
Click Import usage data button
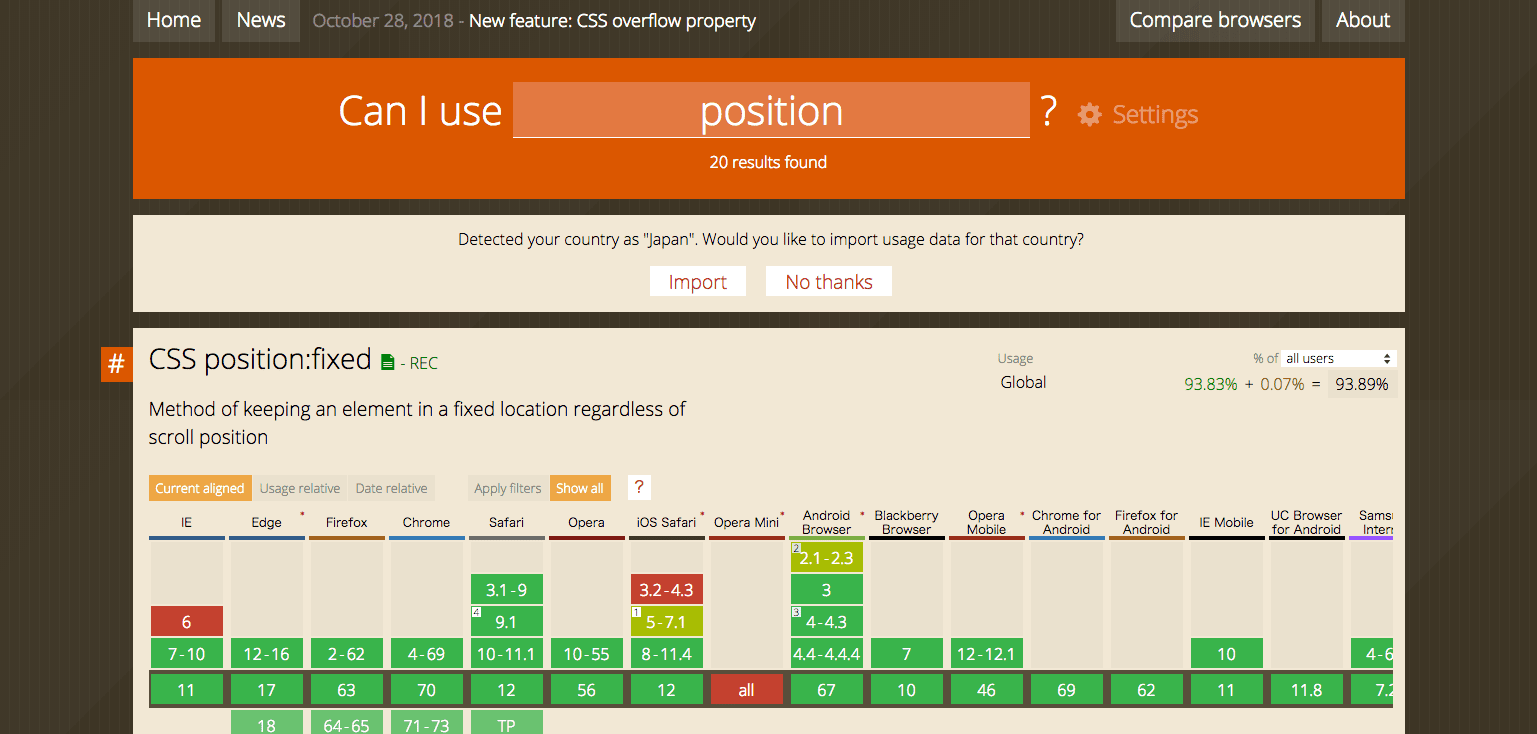point(698,282)
